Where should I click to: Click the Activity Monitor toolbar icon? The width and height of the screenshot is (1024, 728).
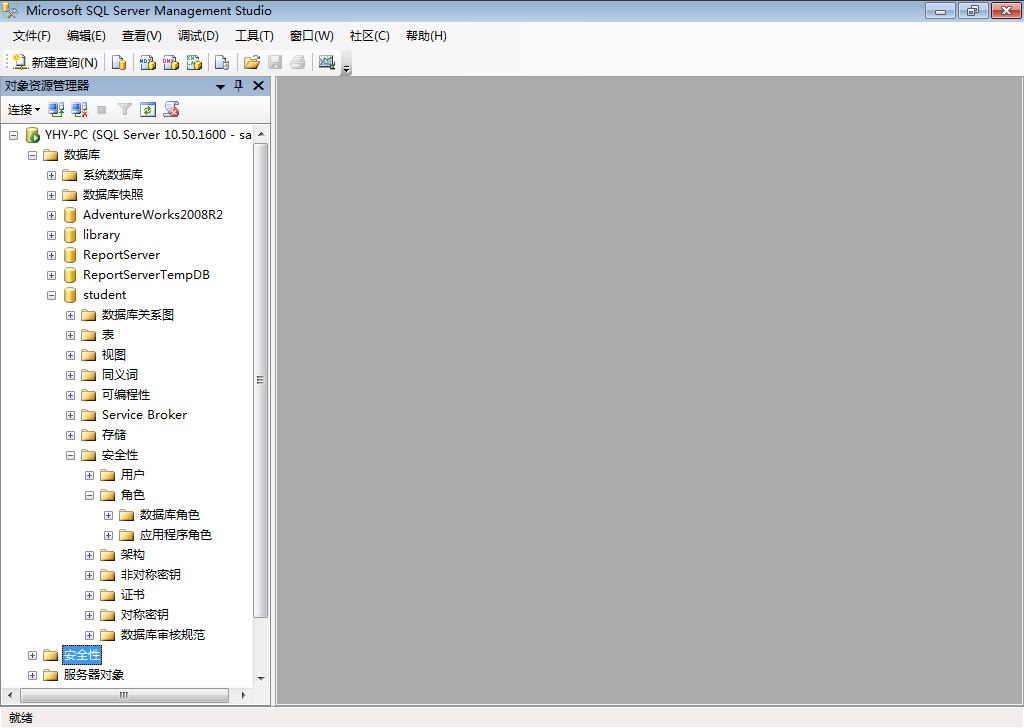327,62
